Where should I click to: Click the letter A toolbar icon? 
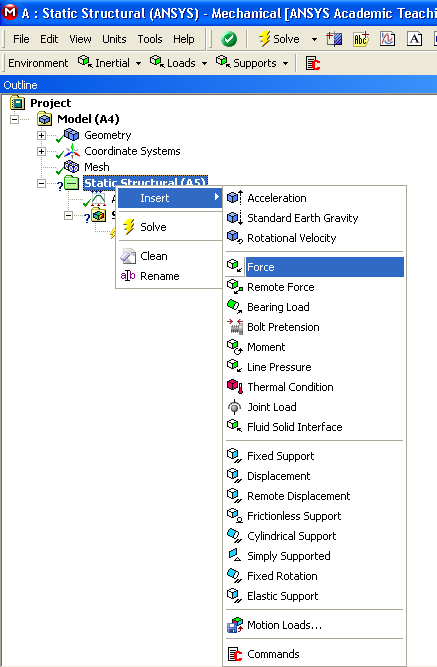click(x=414, y=39)
